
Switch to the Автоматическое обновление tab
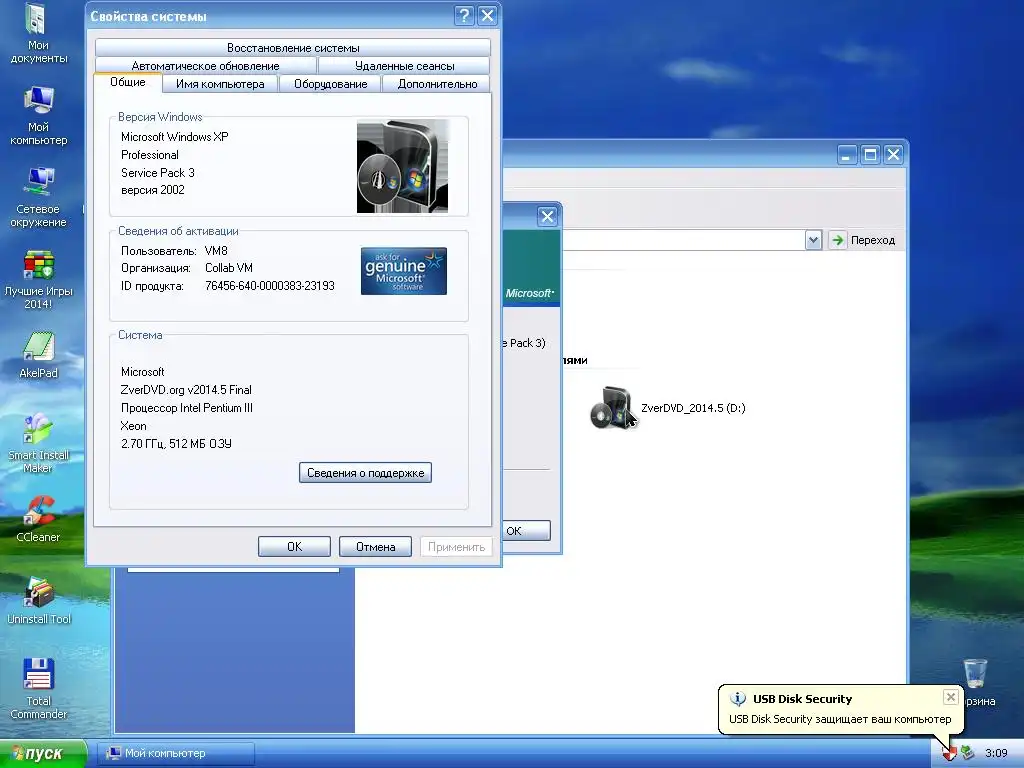(205, 66)
